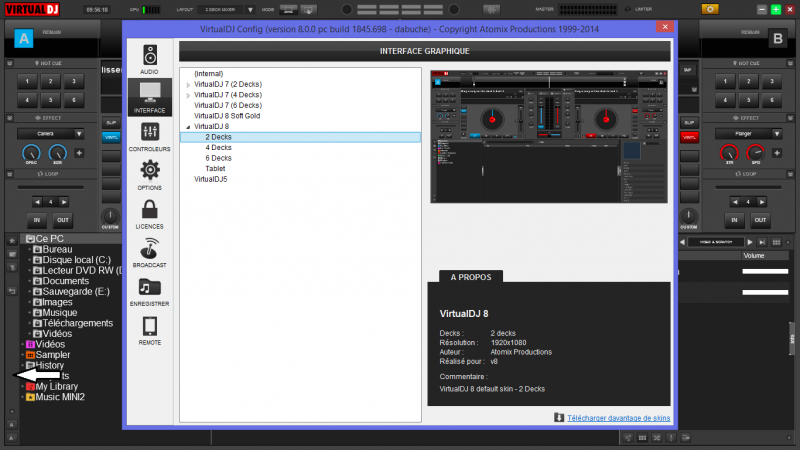Add effect slot plus on deck B
Image resolution: width=800 pixels, height=450 pixels.
[777, 153]
